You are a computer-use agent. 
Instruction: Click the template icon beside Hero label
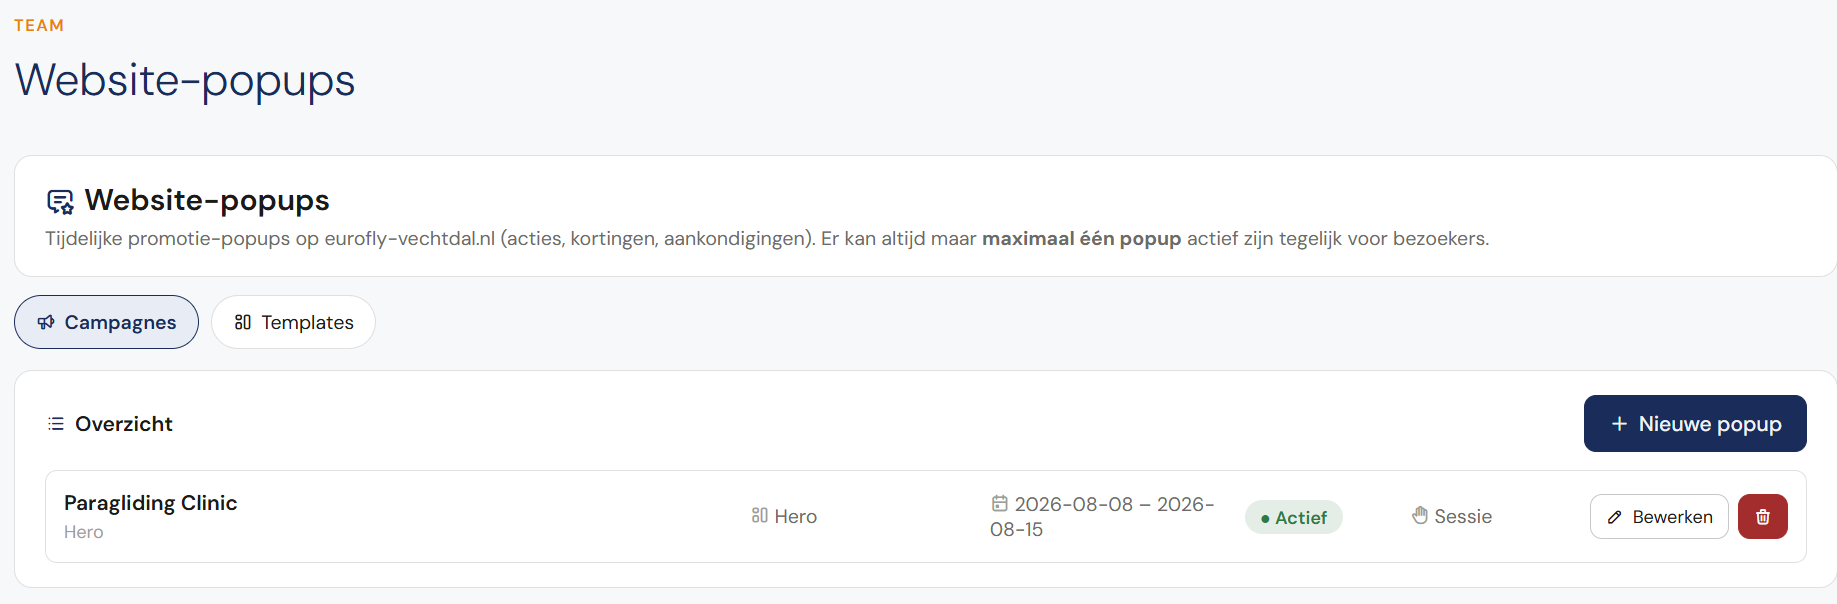pos(760,516)
